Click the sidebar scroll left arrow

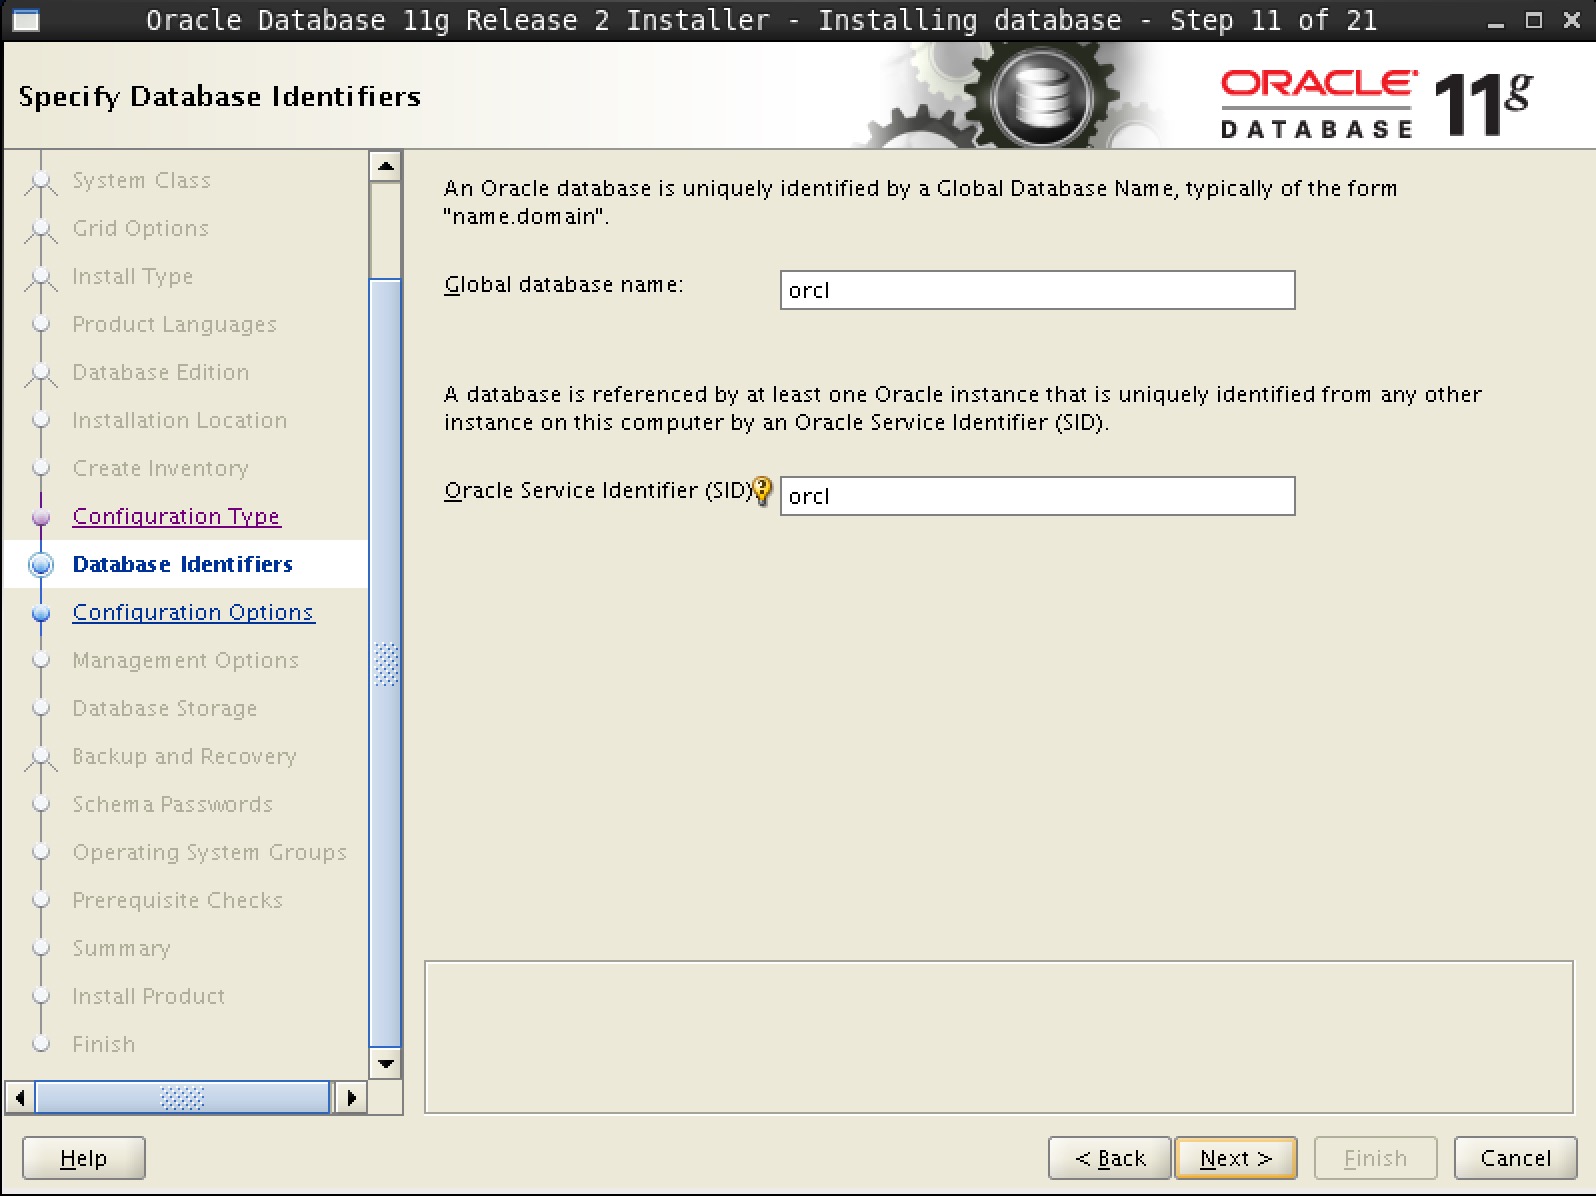point(20,1098)
